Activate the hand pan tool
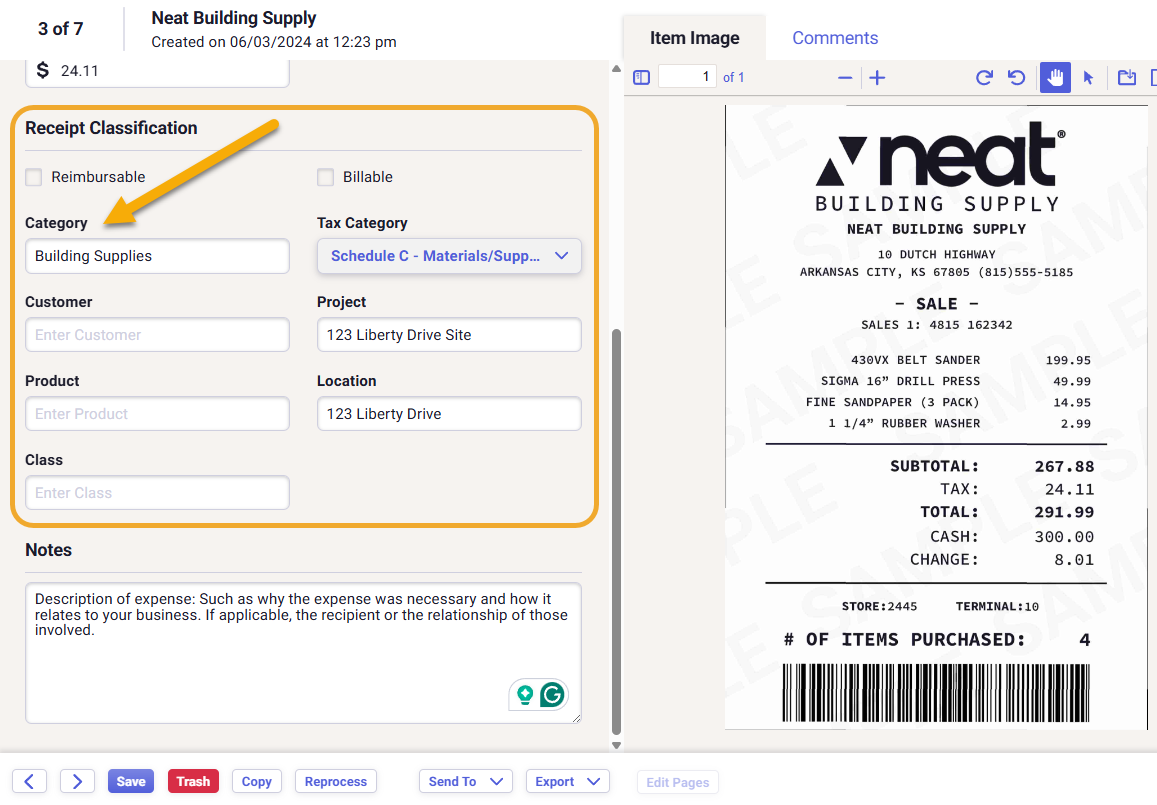Image resolution: width=1157 pixels, height=805 pixels. point(1054,78)
